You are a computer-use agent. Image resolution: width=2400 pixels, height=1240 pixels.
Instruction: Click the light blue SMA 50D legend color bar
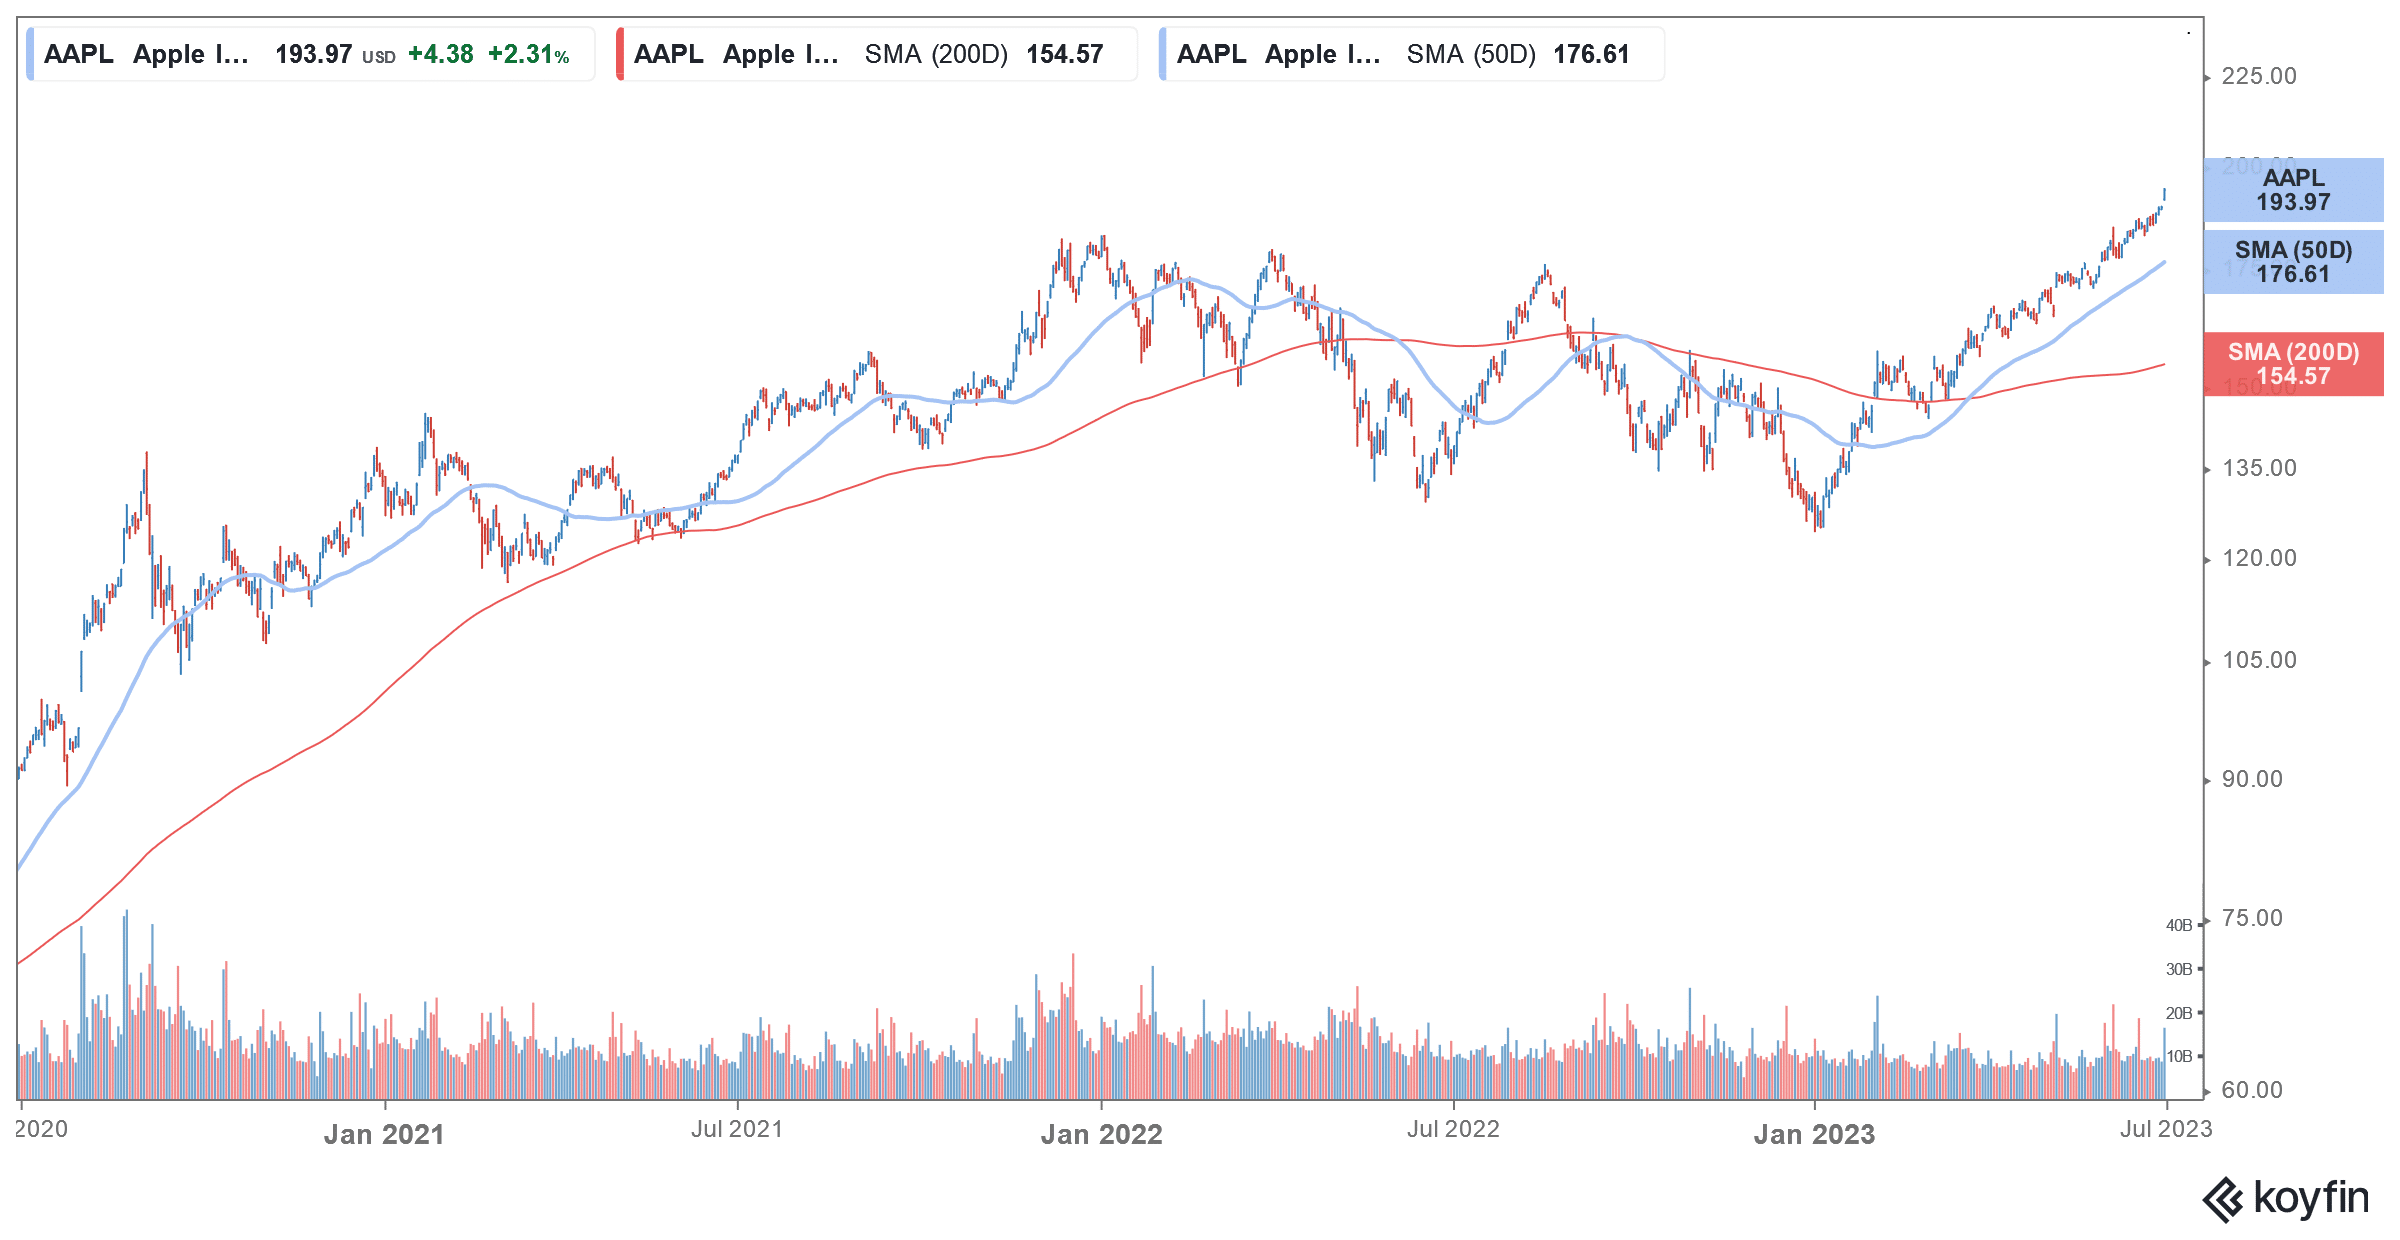coord(1162,54)
